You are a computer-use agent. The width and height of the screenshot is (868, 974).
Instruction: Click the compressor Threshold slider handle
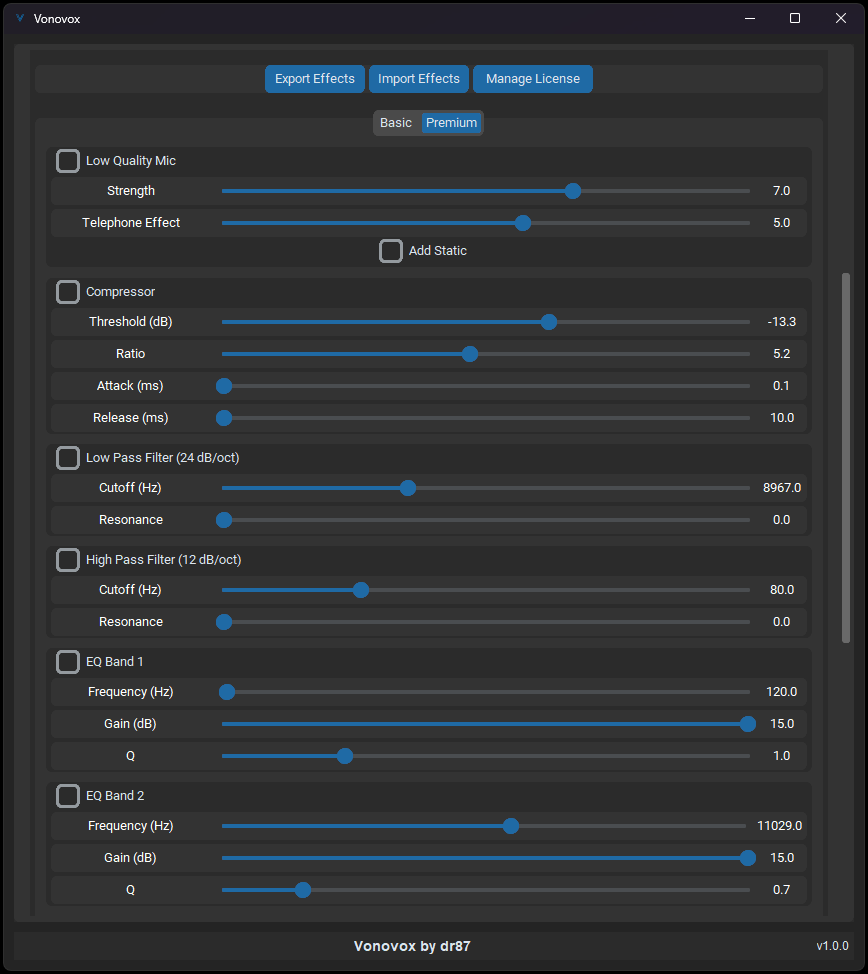tap(549, 322)
